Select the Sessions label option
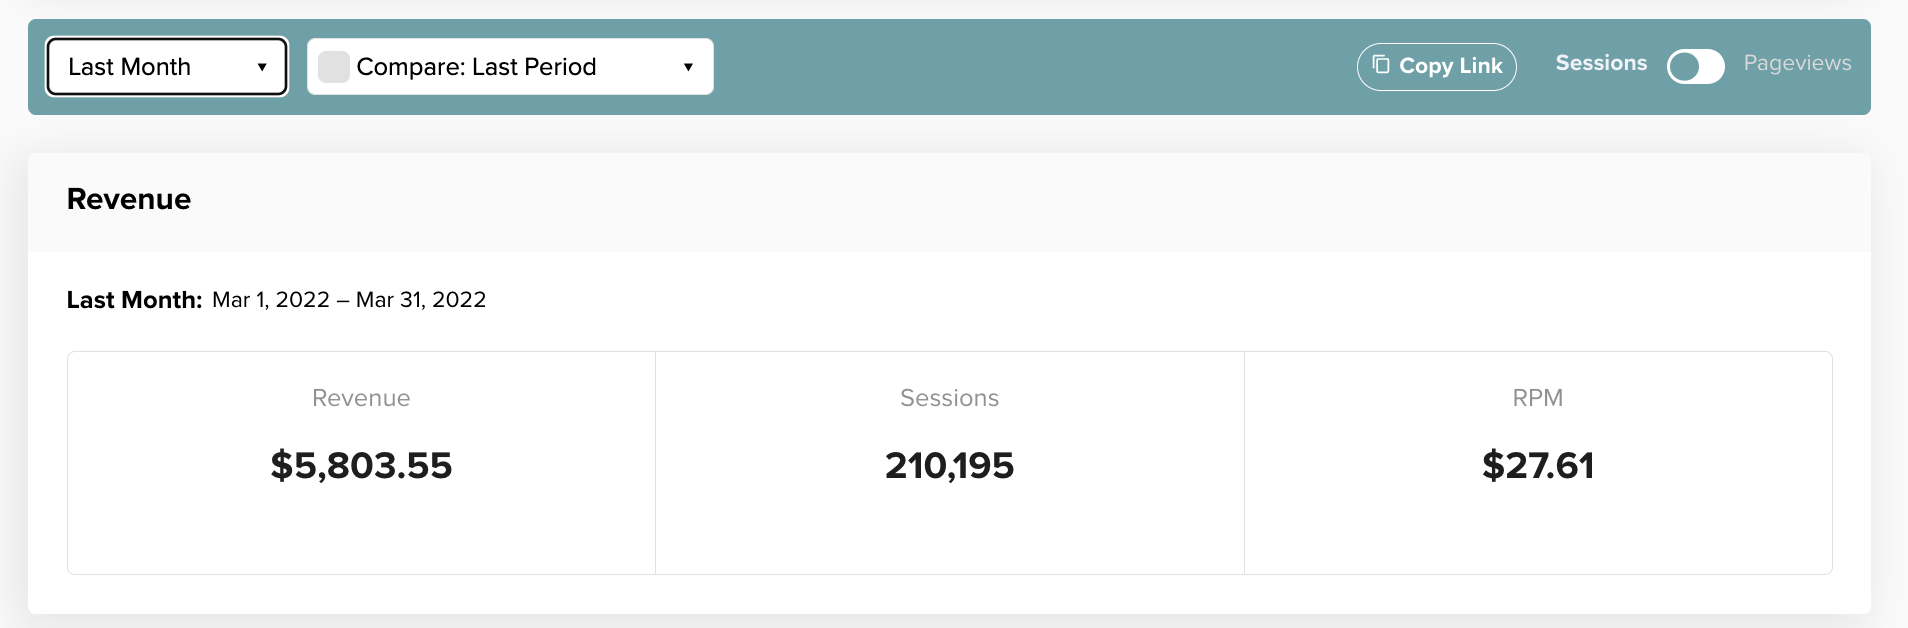The height and width of the screenshot is (628, 1908). coord(1601,63)
